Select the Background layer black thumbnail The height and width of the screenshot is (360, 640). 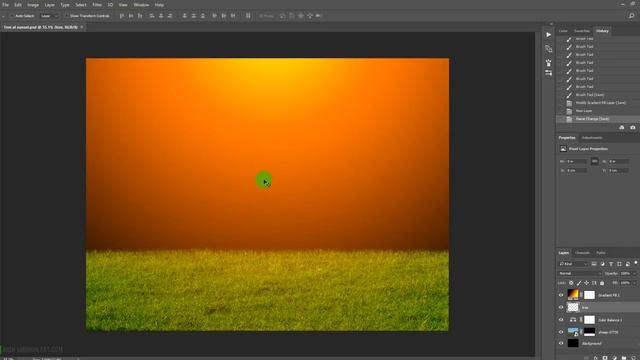pyautogui.click(x=573, y=343)
